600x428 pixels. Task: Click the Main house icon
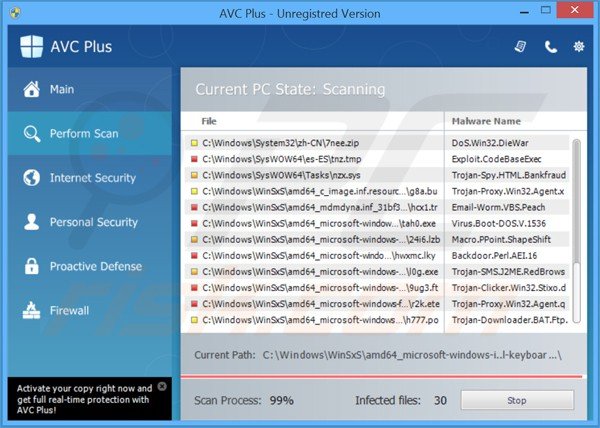coord(31,90)
